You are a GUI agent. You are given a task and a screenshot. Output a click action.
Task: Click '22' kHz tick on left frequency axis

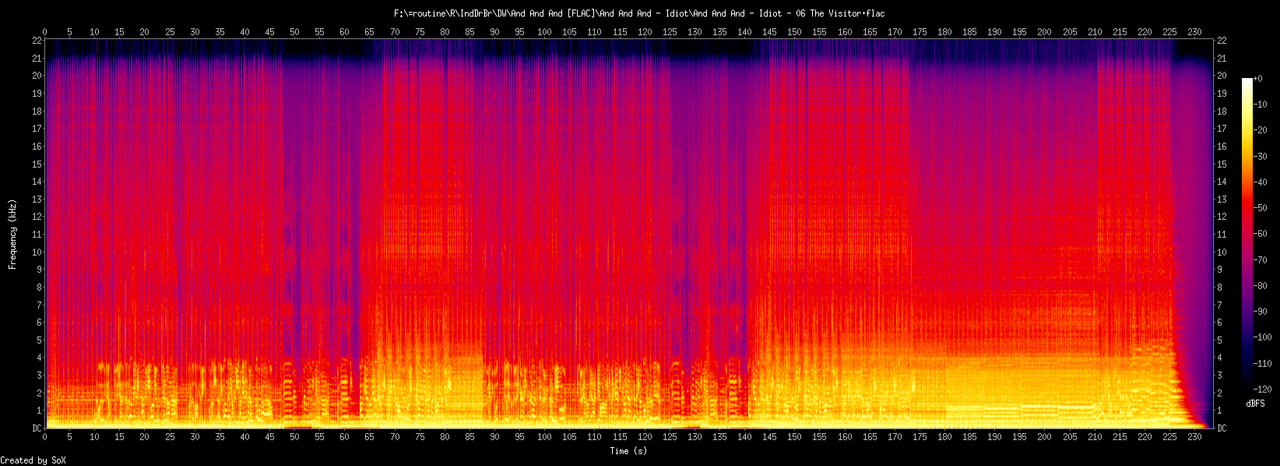click(35, 40)
